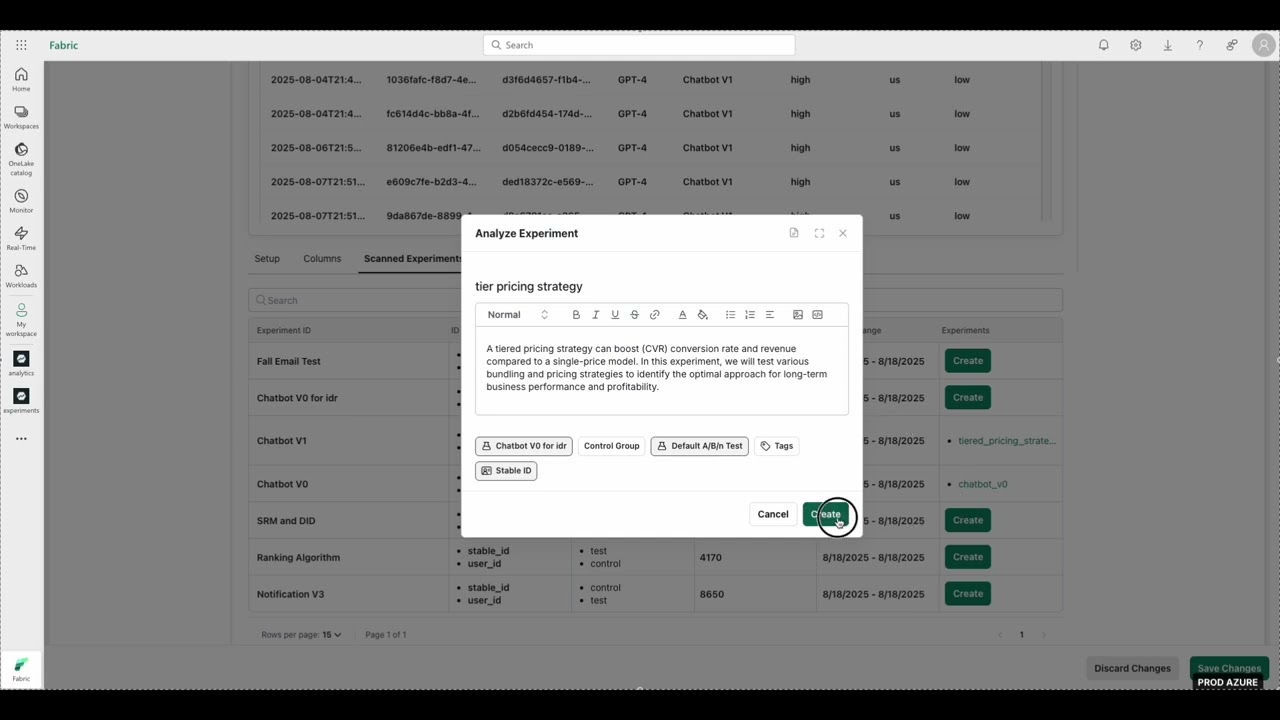Open the text alignment option
Viewport: 1280px width, 720px height.
[770, 315]
